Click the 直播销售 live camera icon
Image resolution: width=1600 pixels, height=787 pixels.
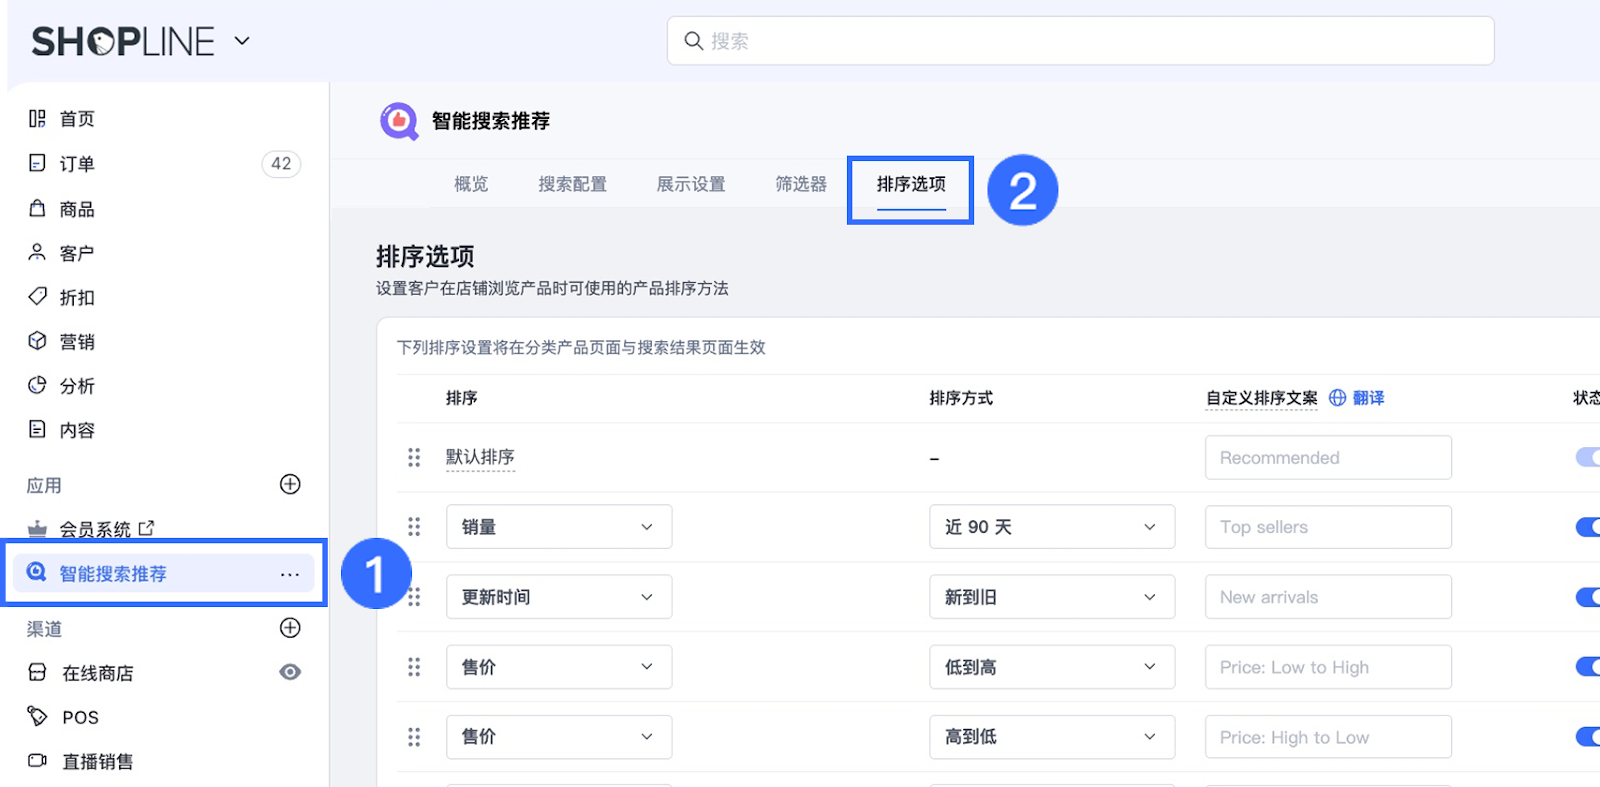(37, 760)
